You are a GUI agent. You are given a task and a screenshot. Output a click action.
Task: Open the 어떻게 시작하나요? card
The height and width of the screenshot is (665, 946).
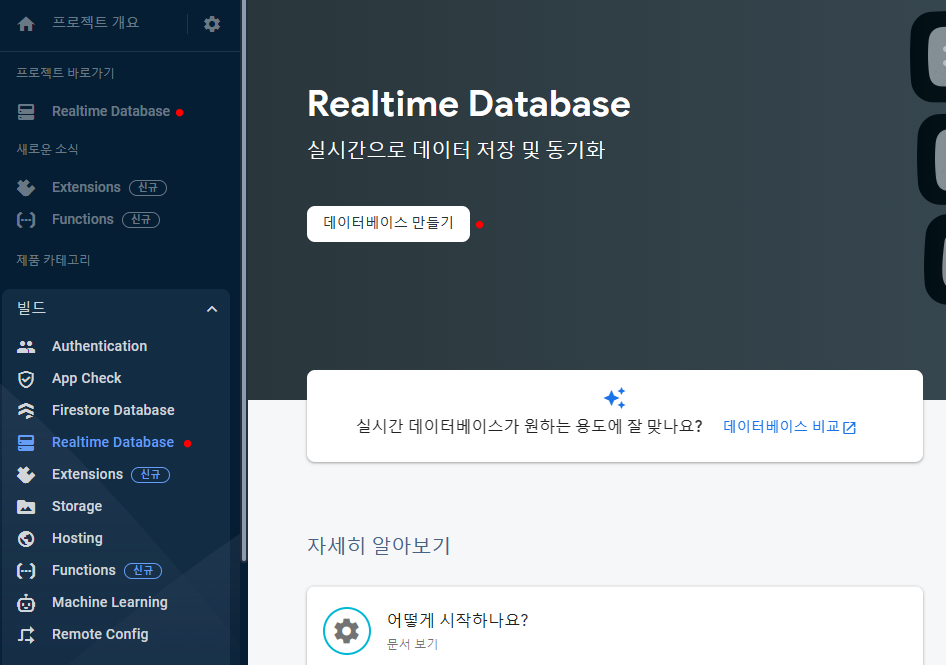coord(615,626)
